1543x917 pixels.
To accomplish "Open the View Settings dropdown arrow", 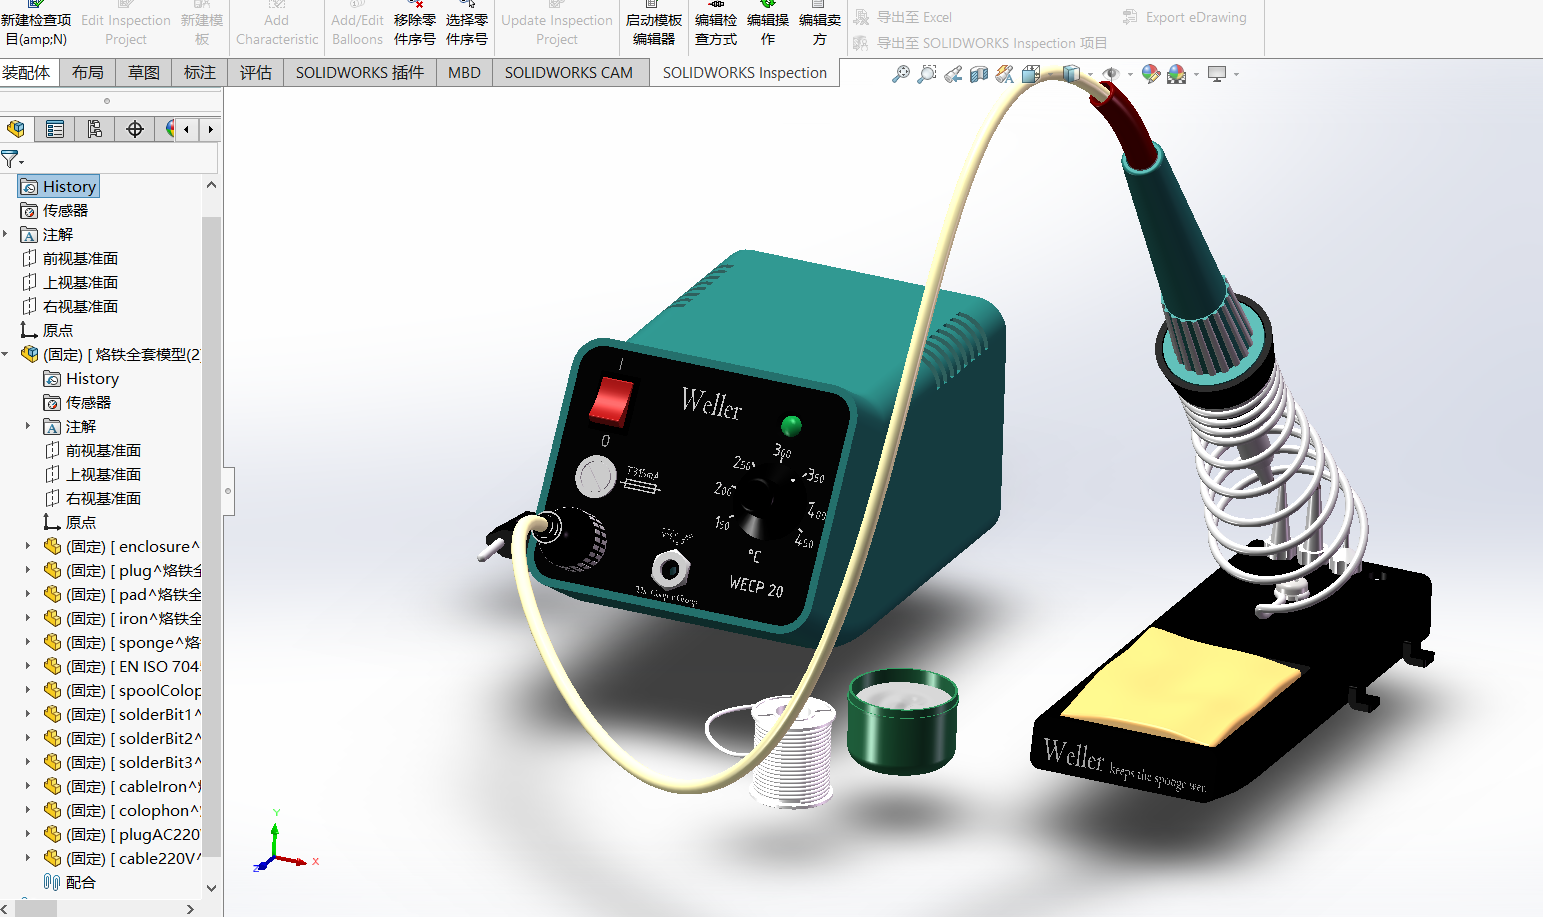I will click(1236, 74).
